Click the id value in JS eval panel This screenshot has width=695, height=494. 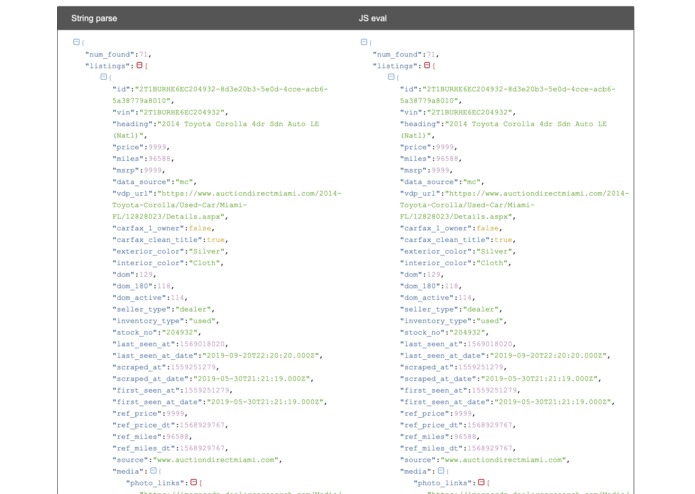coord(508,95)
